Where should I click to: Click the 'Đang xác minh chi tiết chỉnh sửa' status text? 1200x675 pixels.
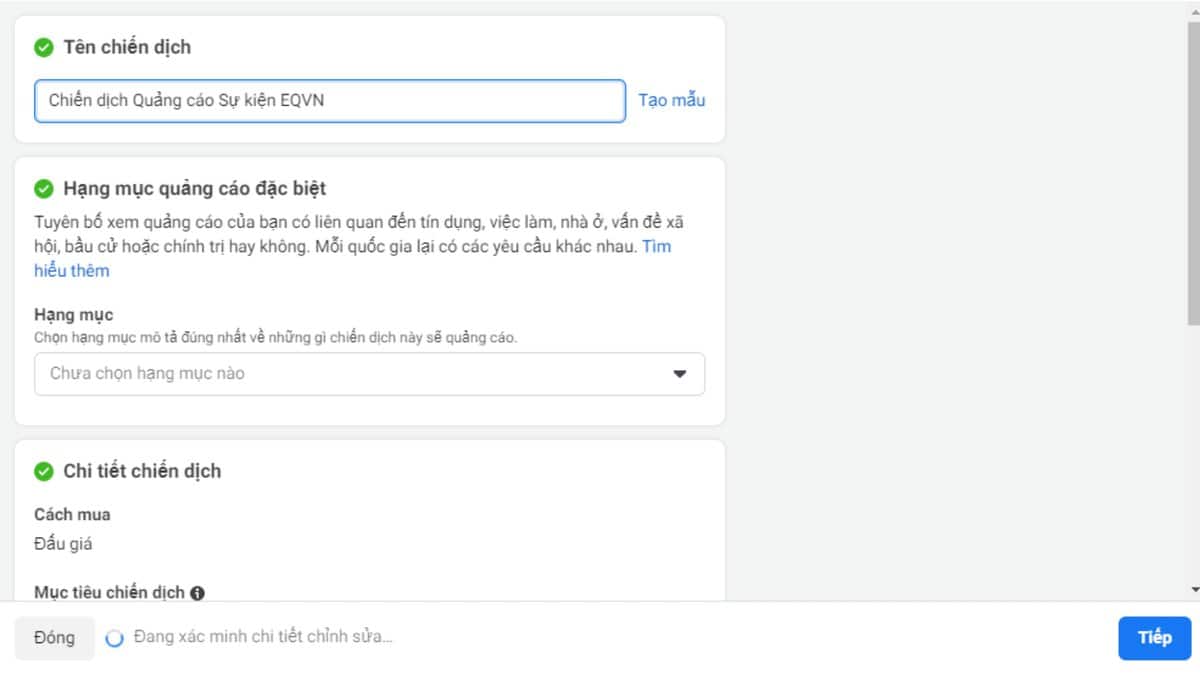point(263,637)
